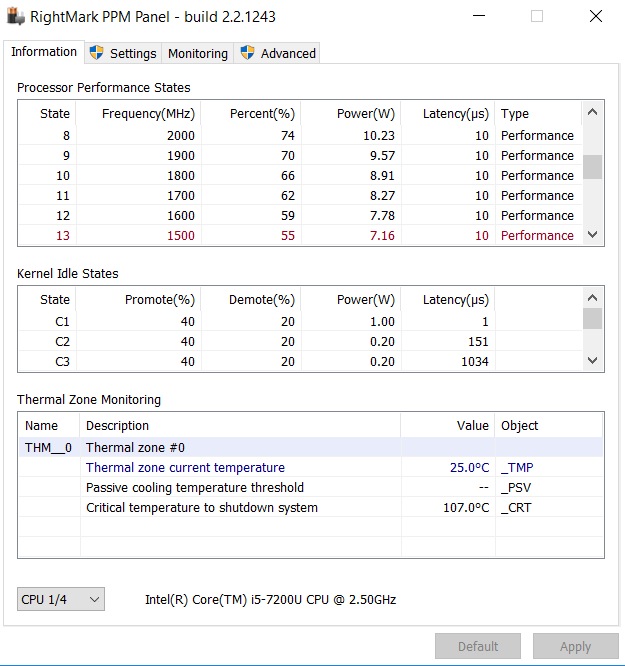Click the Frequency(MHz) column header
625x666 pixels.
pyautogui.click(x=139, y=114)
